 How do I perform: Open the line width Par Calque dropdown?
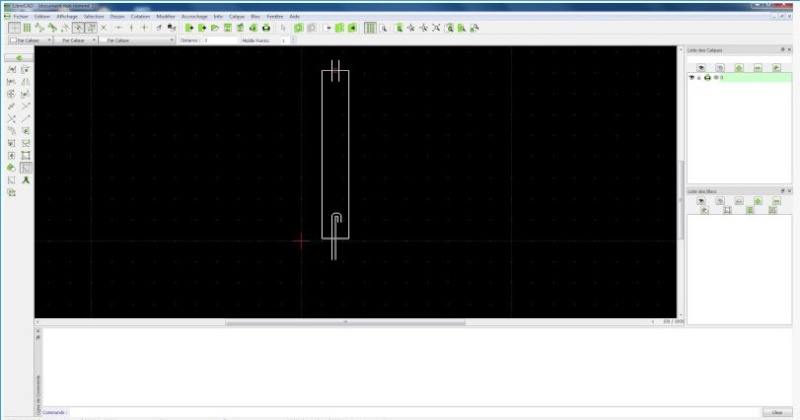[76, 40]
